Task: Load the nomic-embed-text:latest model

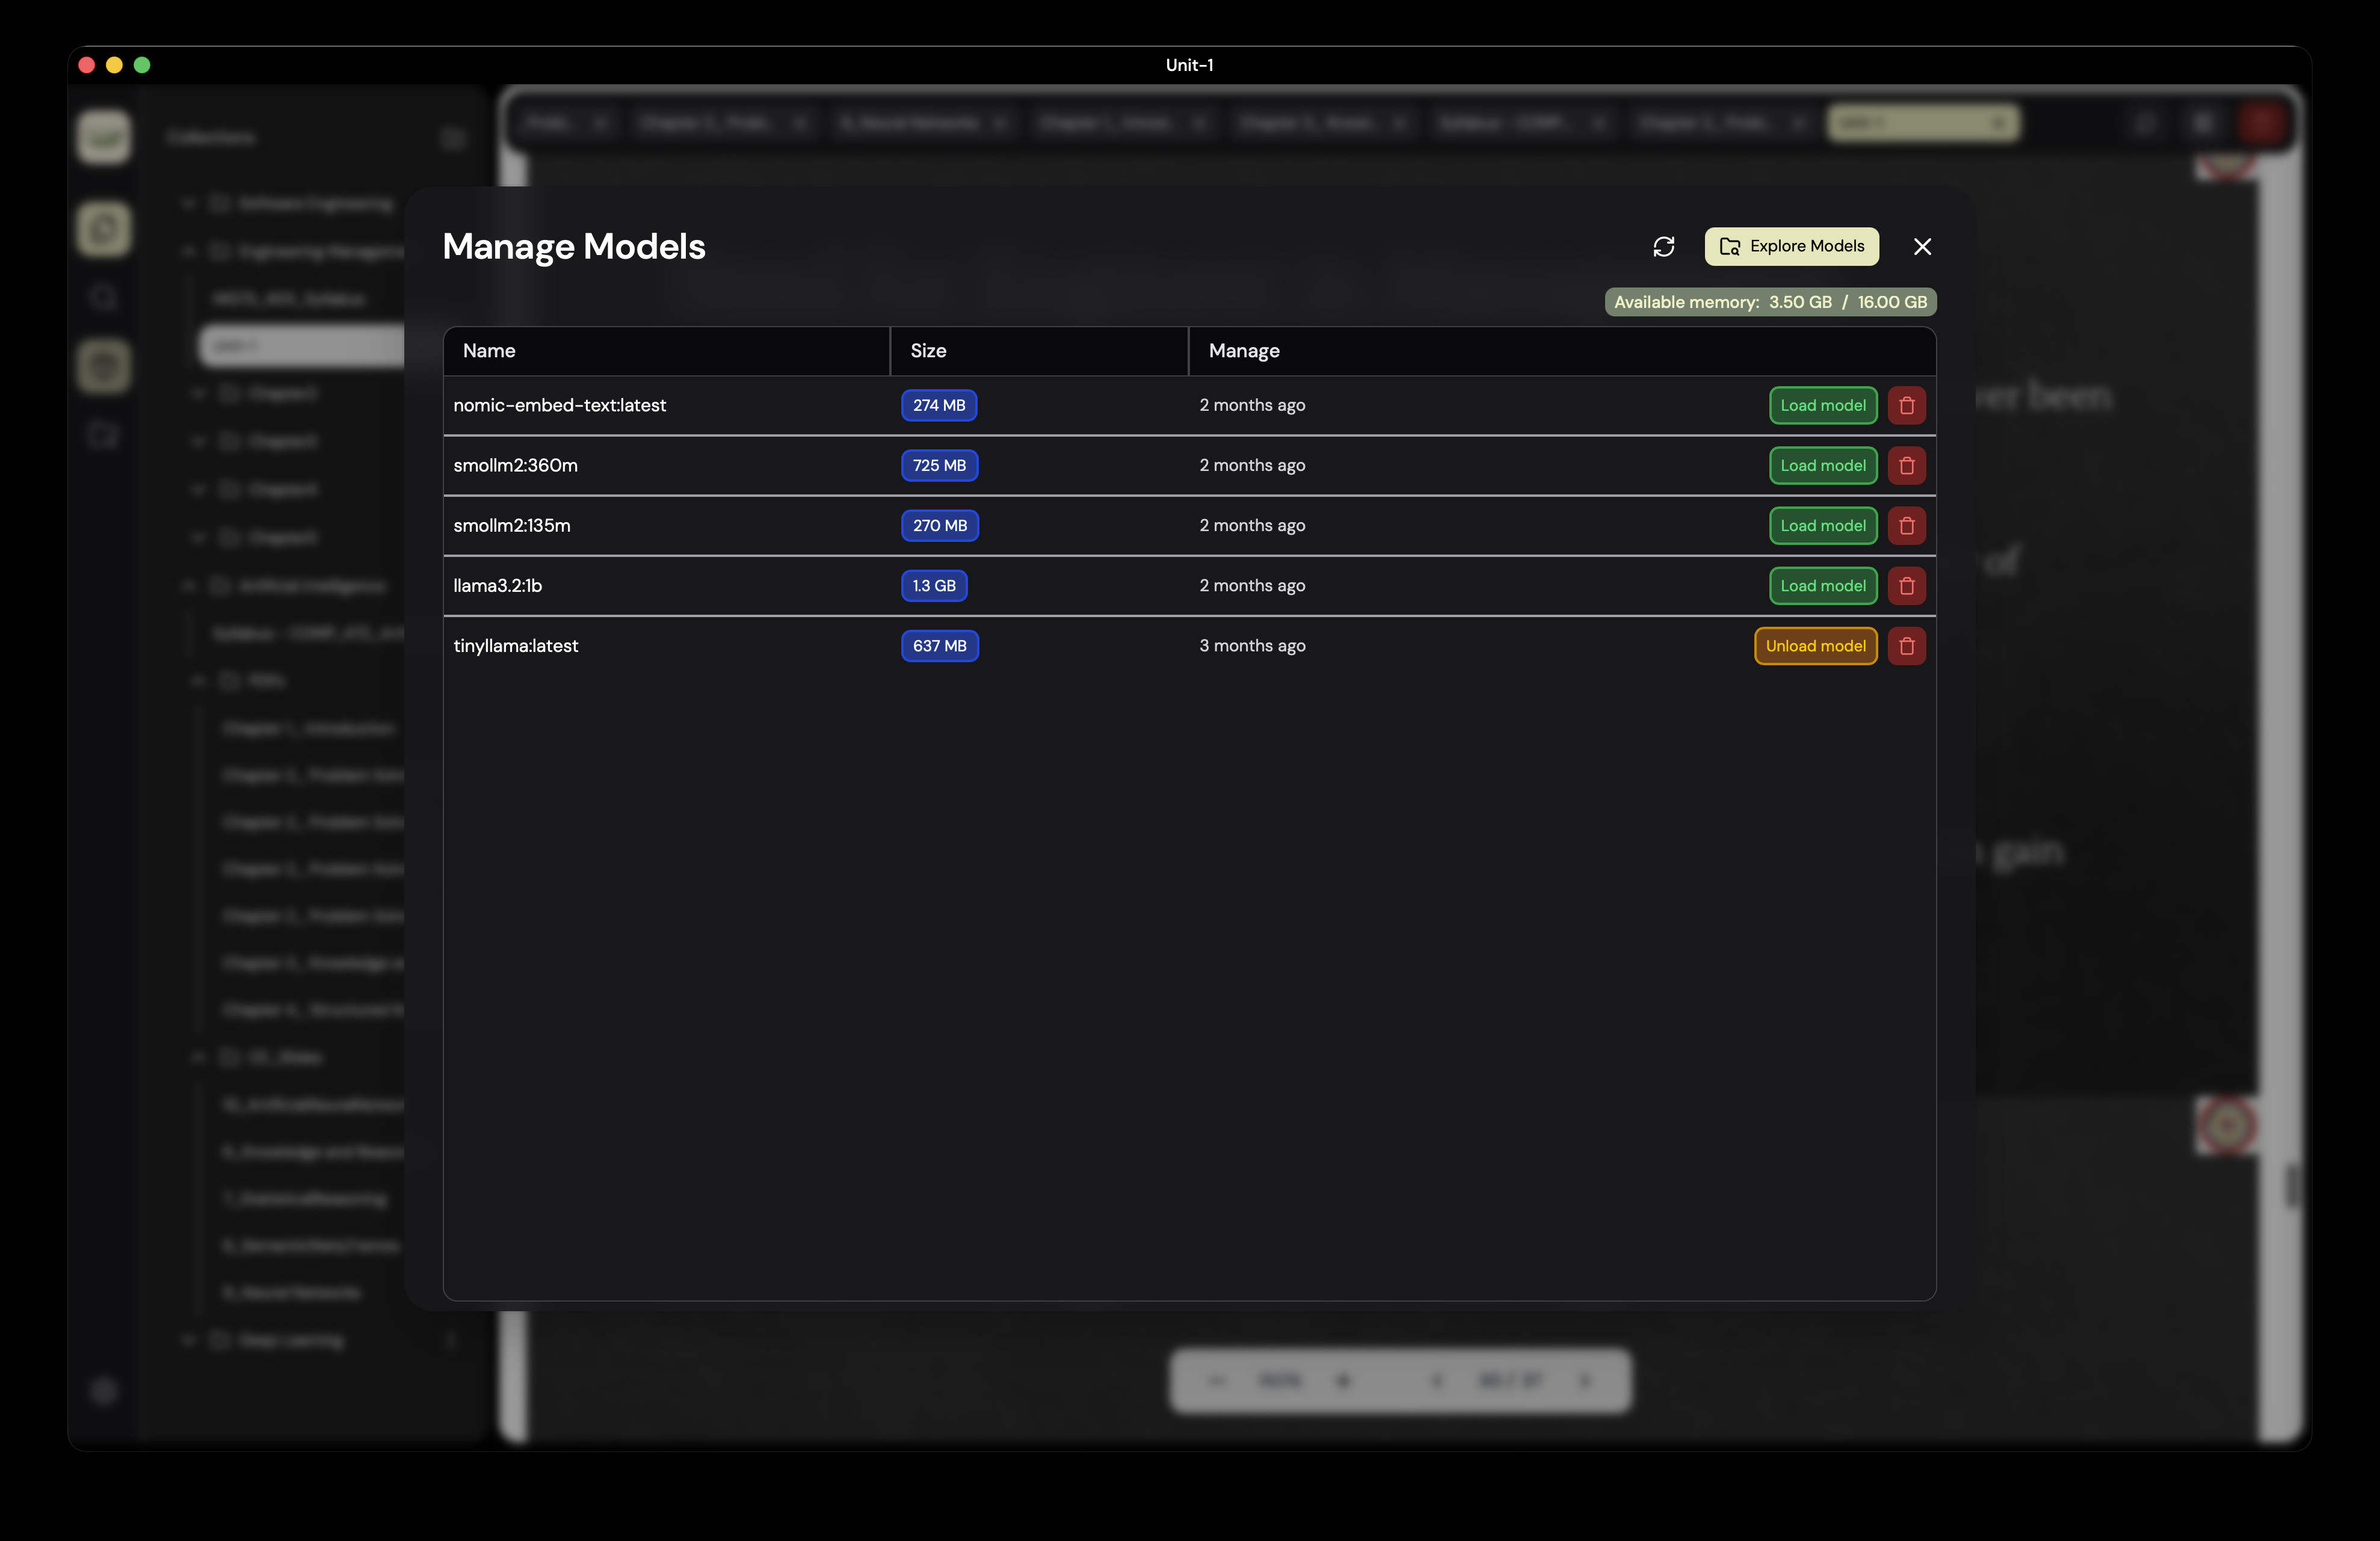Action: coord(1822,405)
